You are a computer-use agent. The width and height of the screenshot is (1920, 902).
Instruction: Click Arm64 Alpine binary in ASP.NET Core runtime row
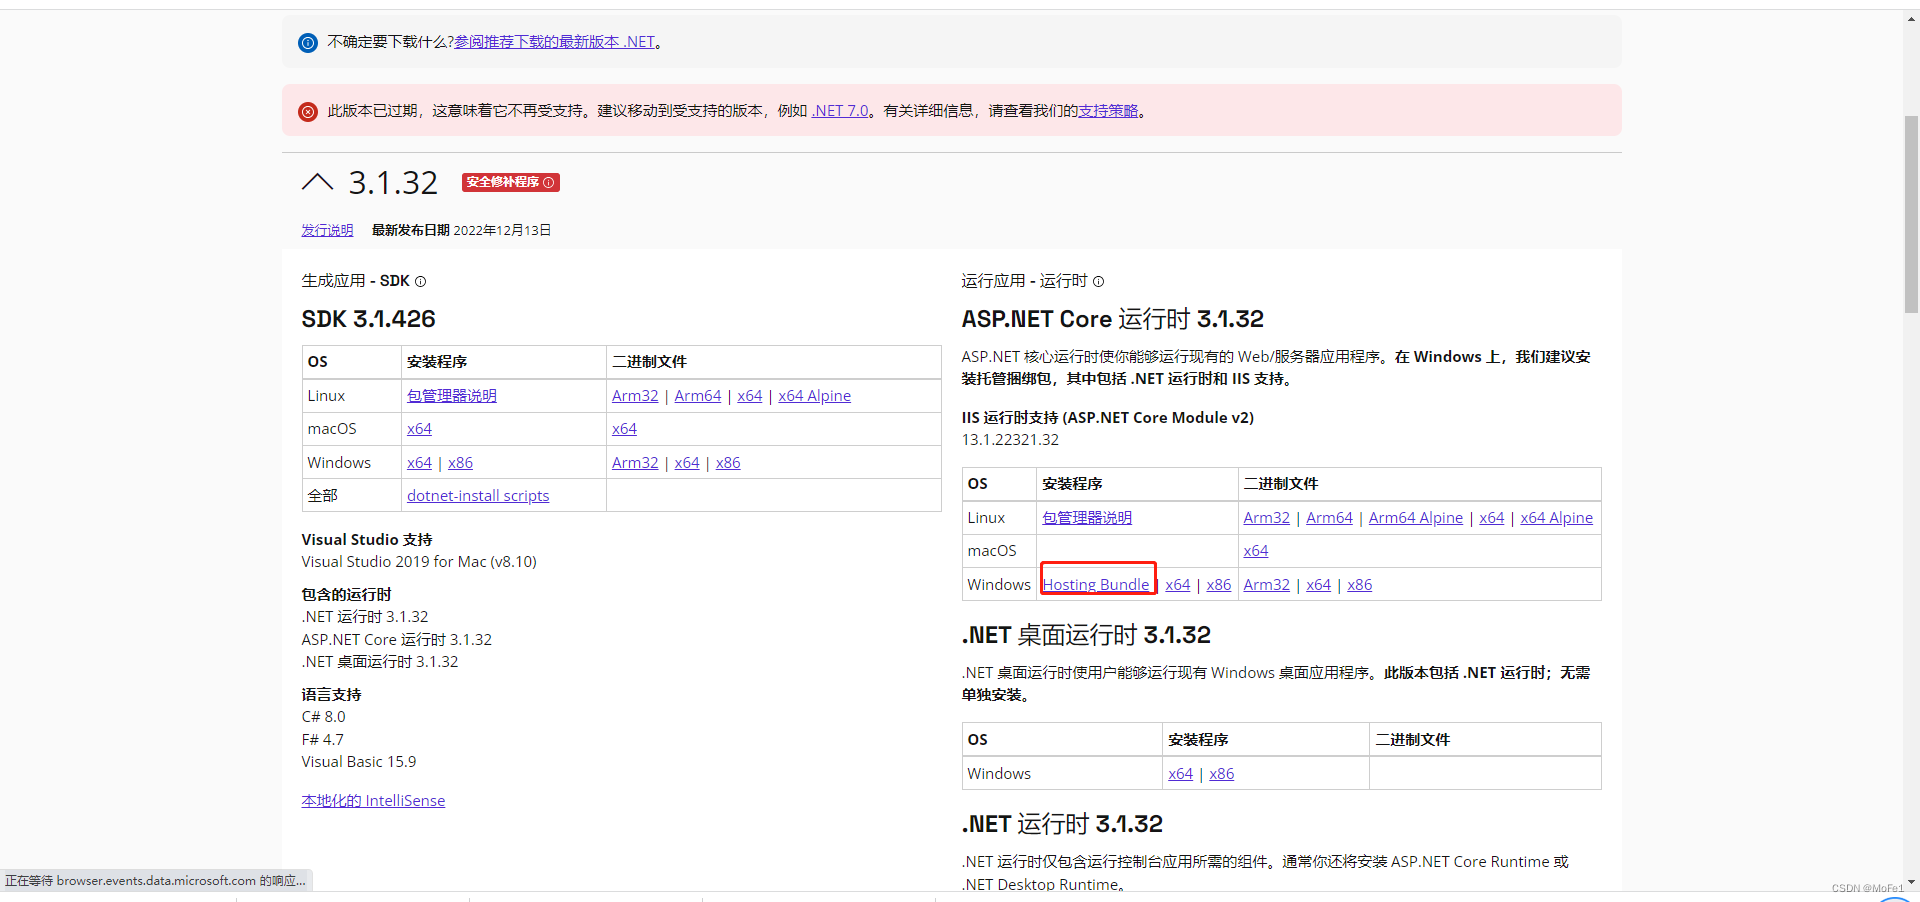[x=1415, y=517]
